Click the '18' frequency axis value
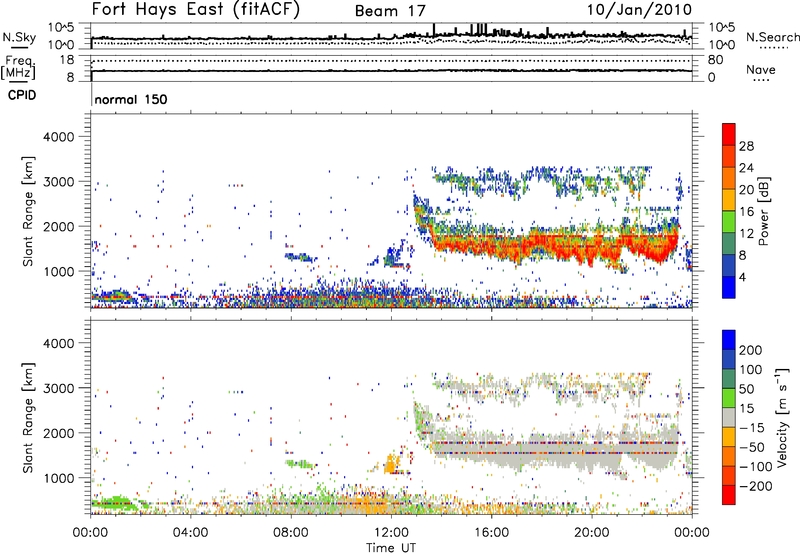 tap(67, 60)
